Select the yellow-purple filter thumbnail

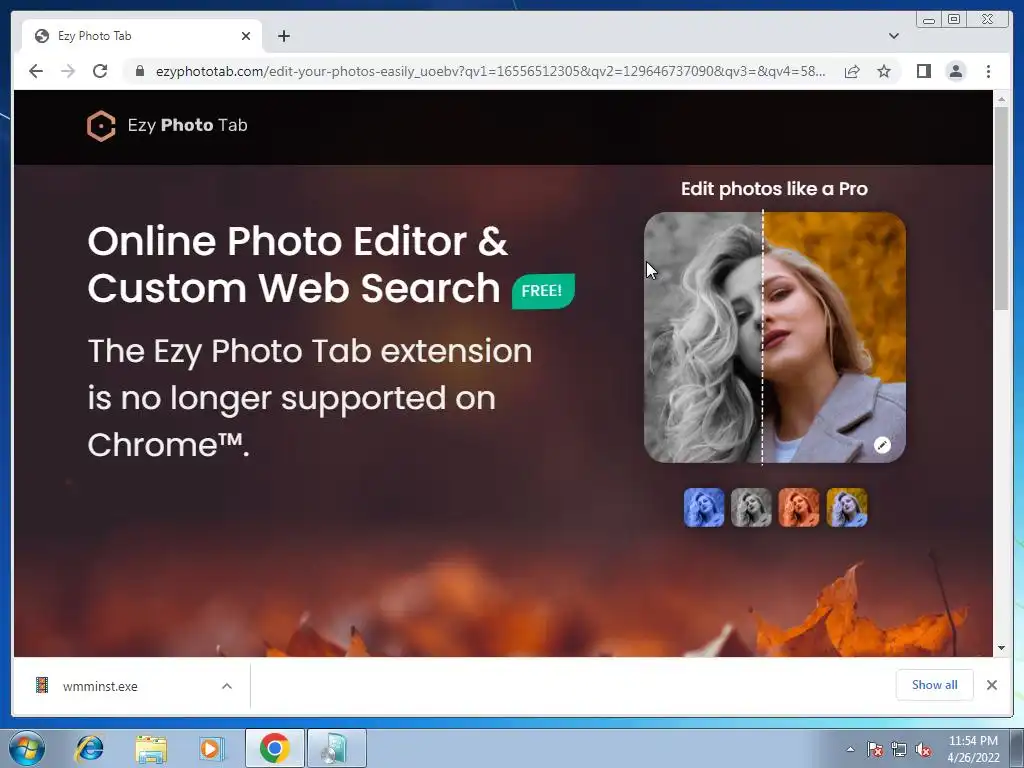coord(846,507)
